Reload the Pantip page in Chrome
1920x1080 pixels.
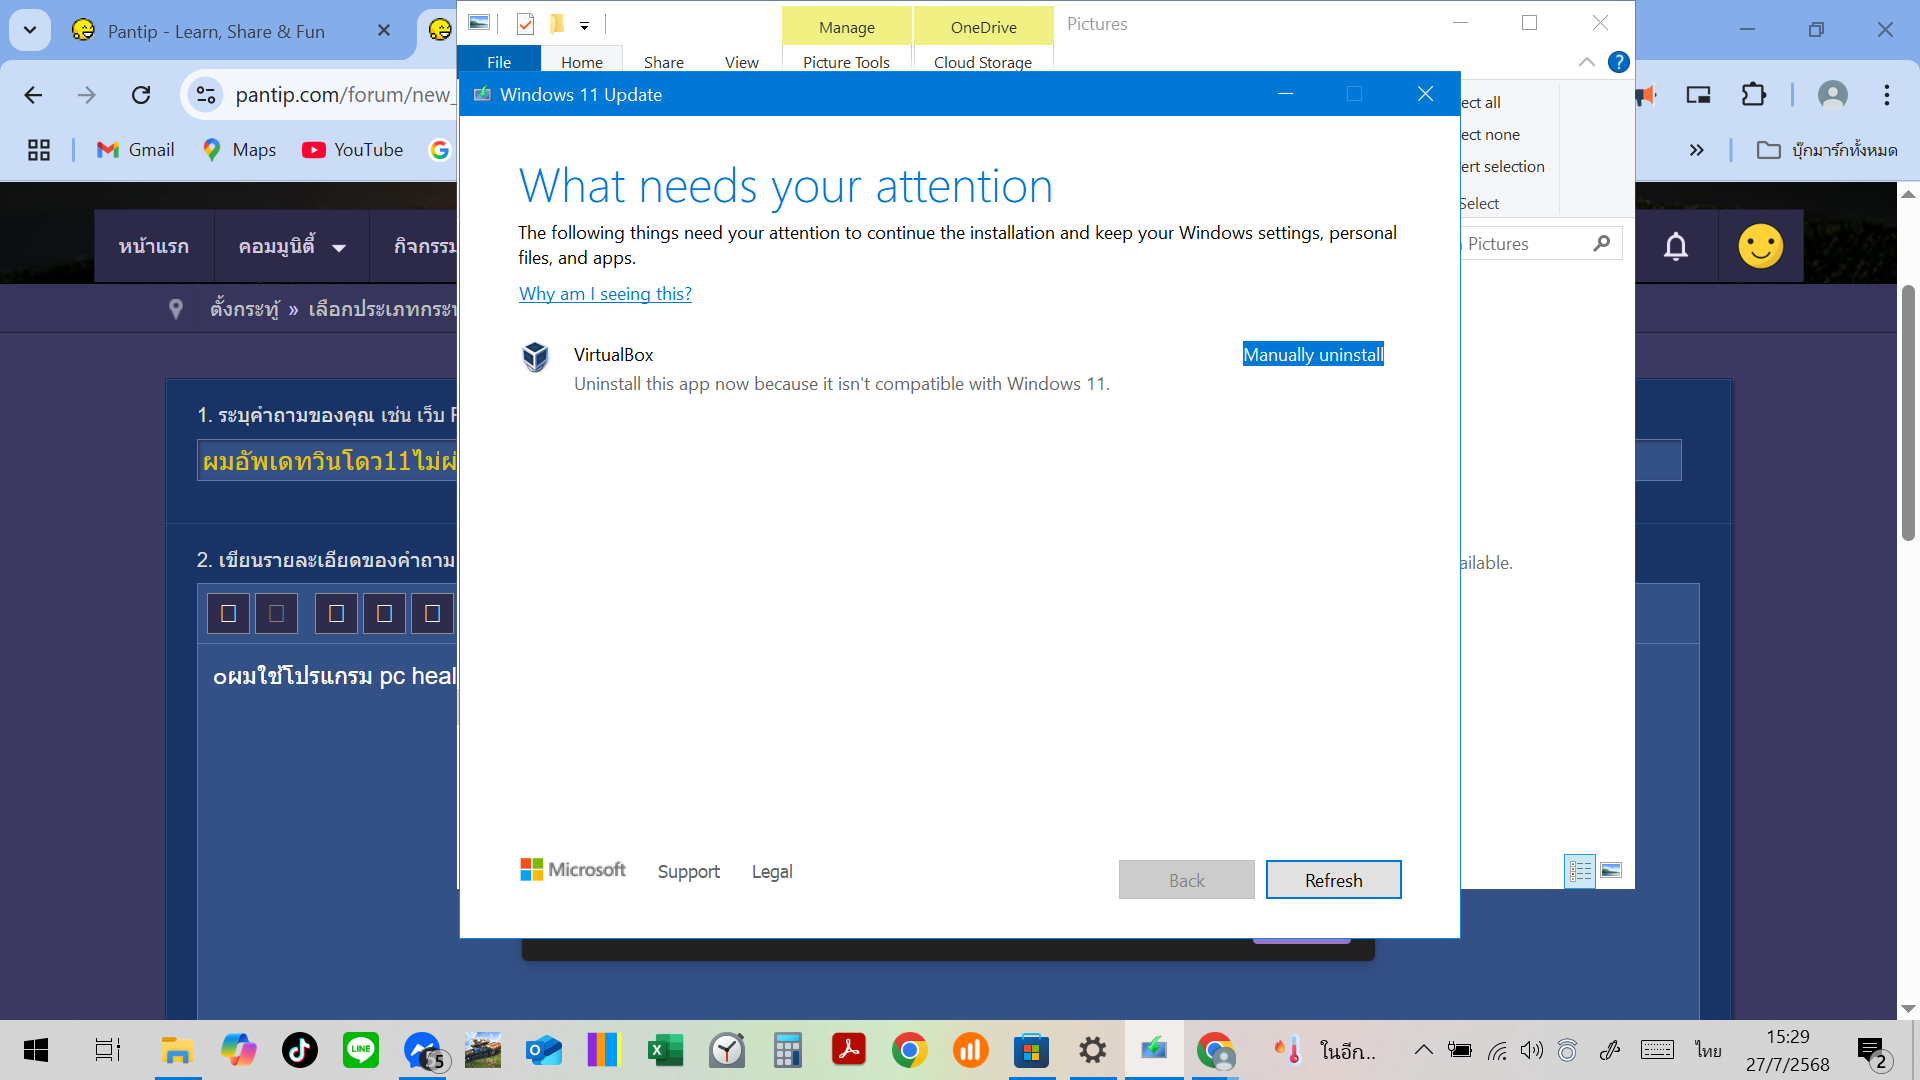pos(141,95)
